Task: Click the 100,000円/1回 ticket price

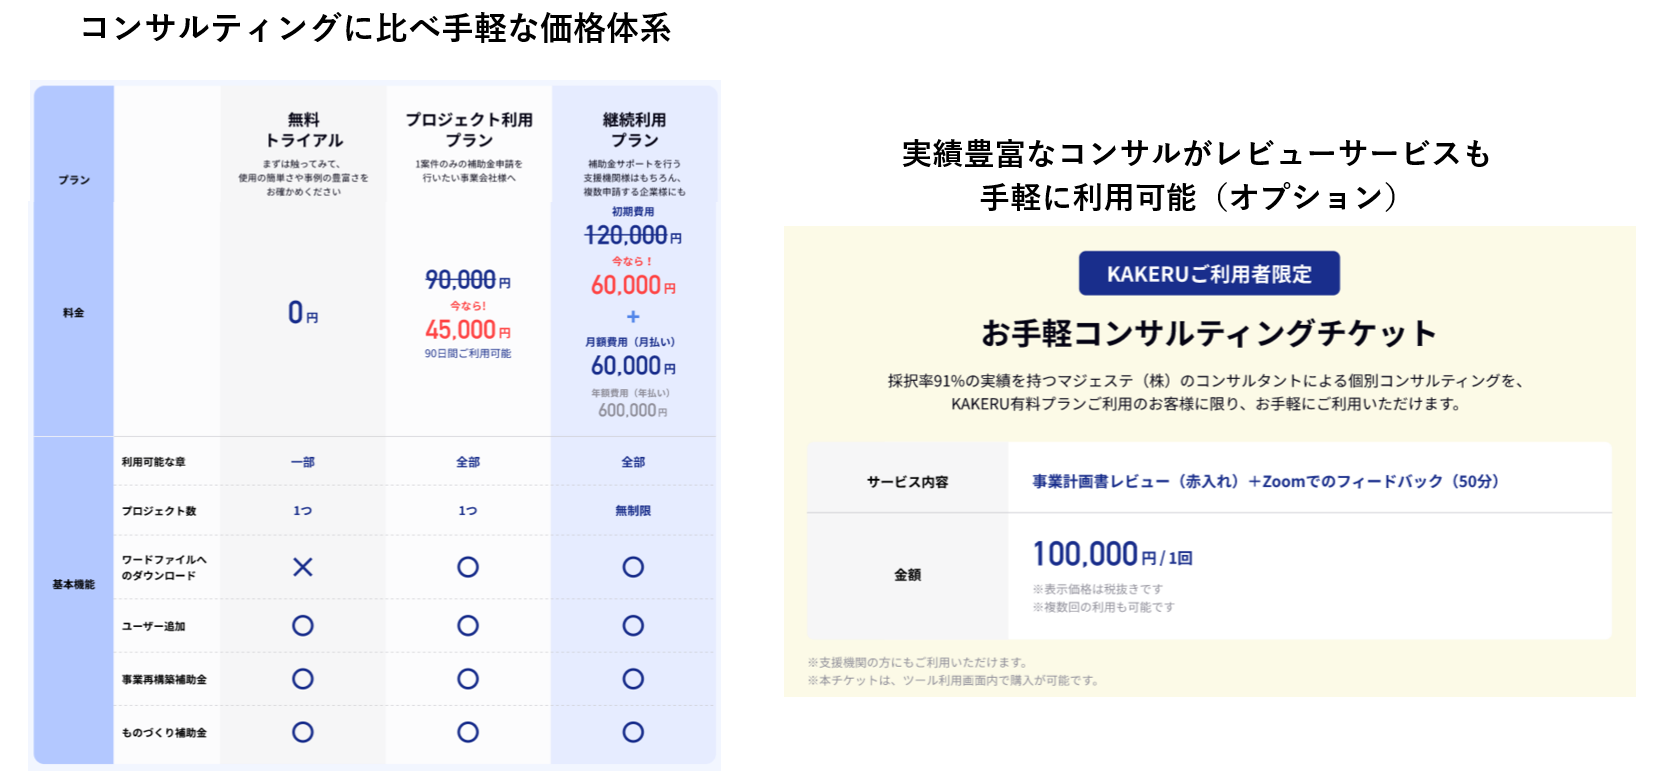Action: [x=1112, y=555]
